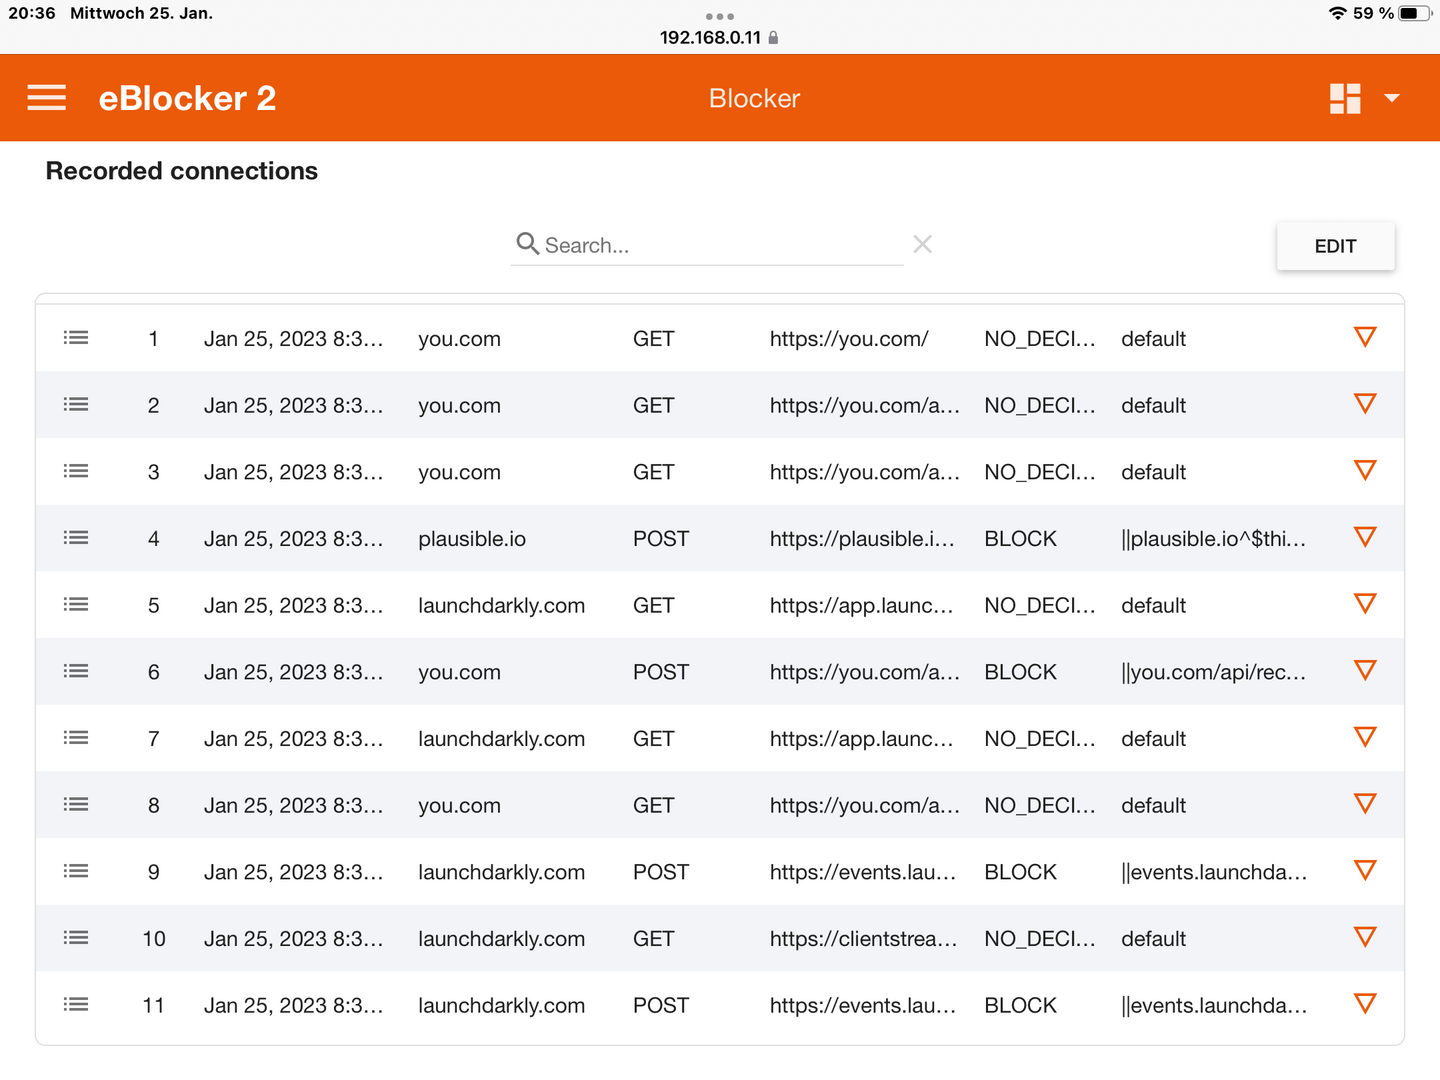Expand row 1 with the orange triangle
The height and width of the screenshot is (1080, 1440).
[x=1365, y=337]
